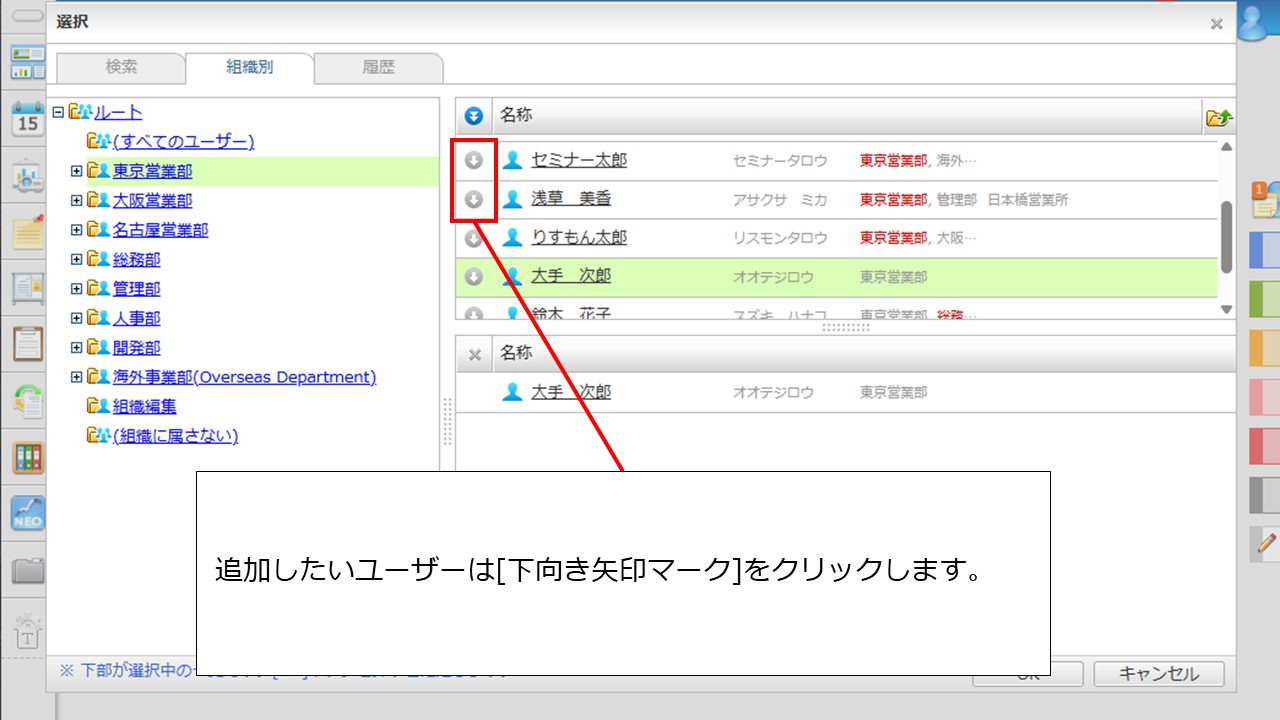Expand the 東京営業部 tree node
This screenshot has width=1280, height=720.
click(x=76, y=171)
